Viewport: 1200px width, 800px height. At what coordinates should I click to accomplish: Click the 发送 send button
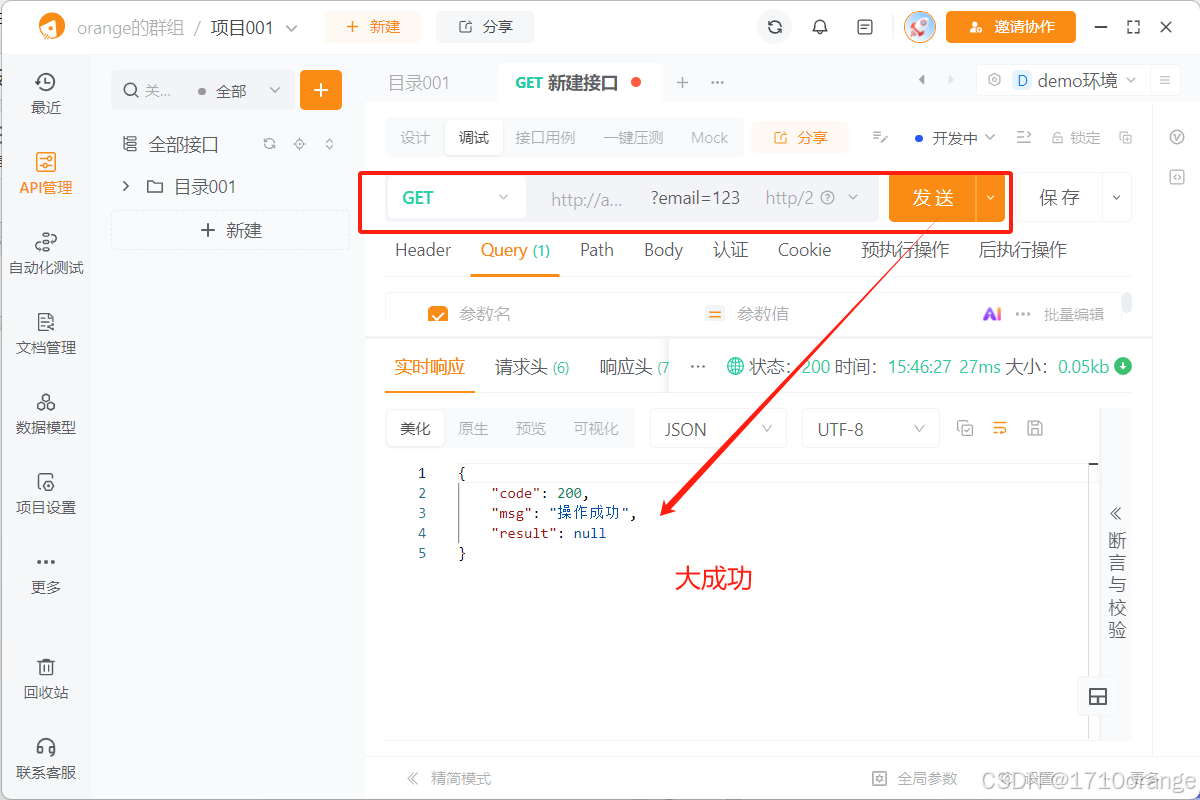(933, 197)
